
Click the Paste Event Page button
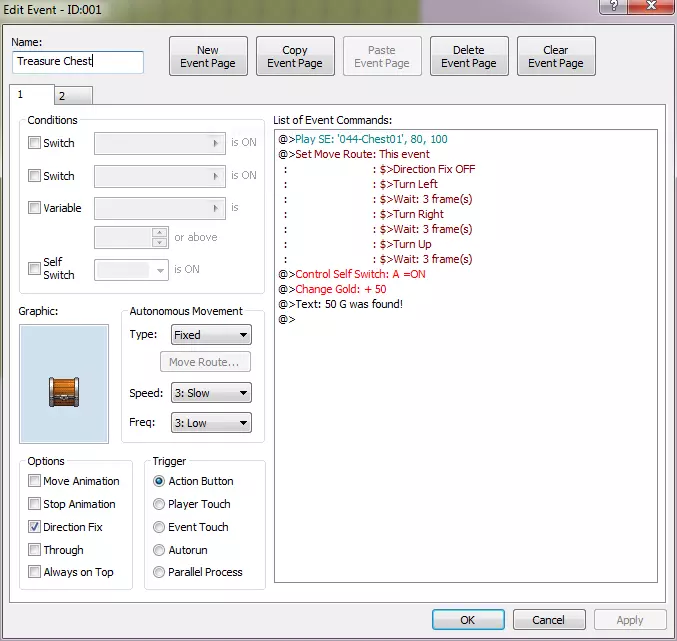(382, 56)
